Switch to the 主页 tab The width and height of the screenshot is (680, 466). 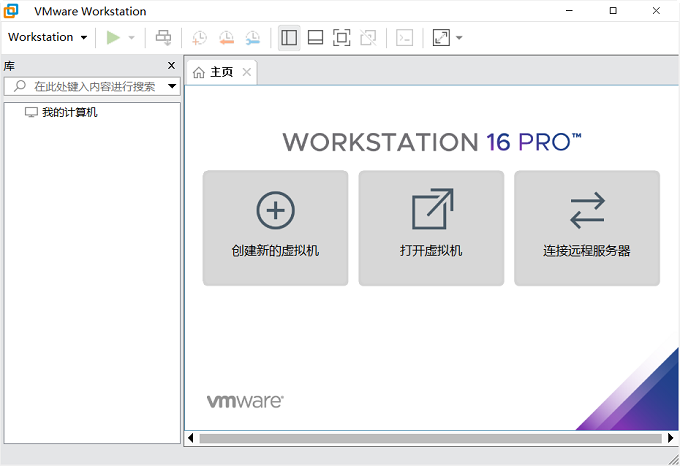pos(214,72)
